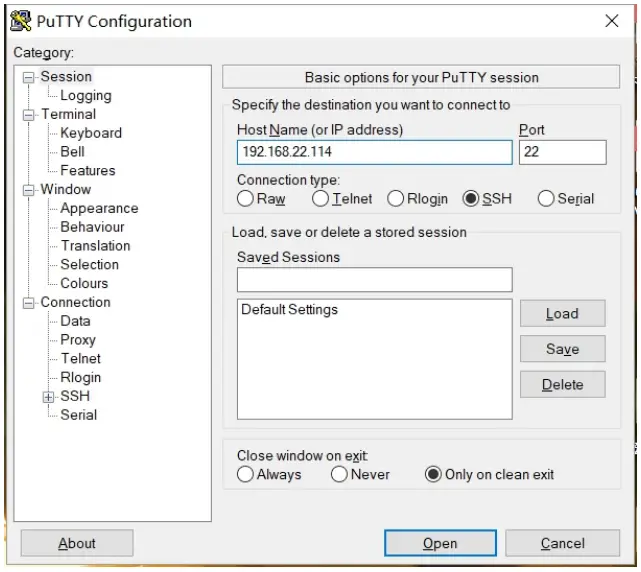641x572 pixels.
Task: Open the Bell settings category
Action: click(72, 152)
